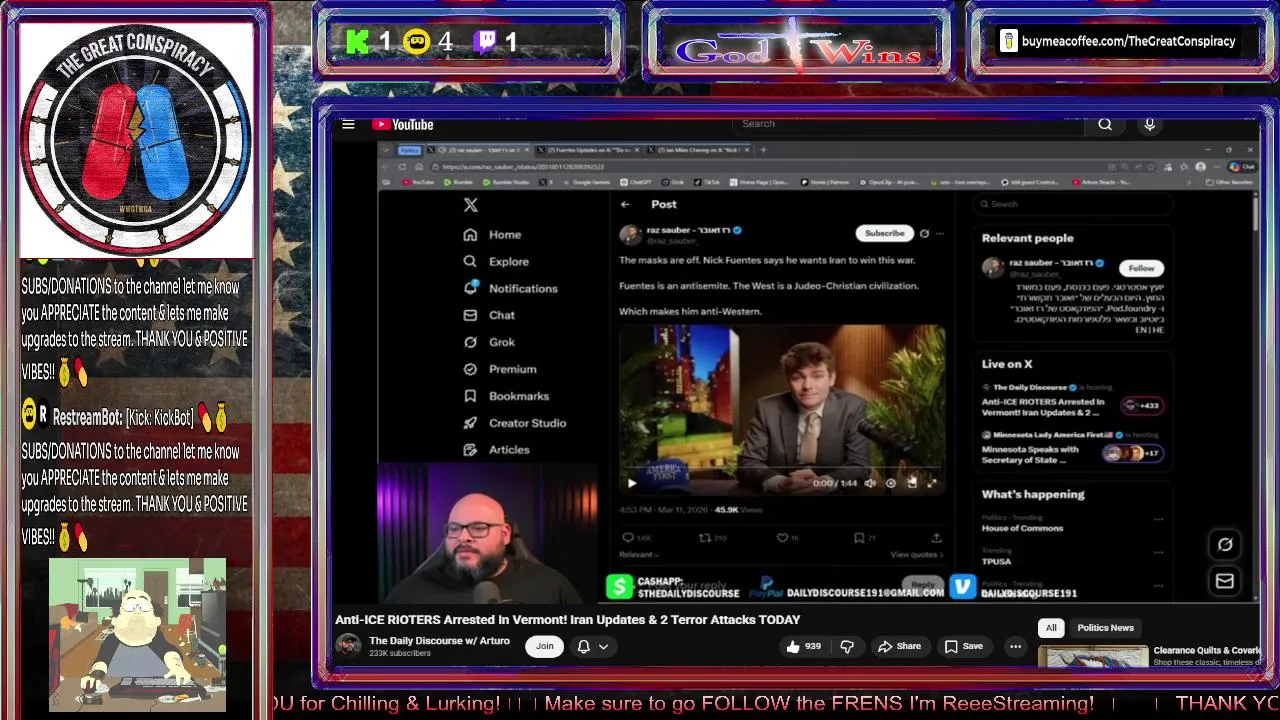
Task: Click the YouTube logo
Action: pos(402,124)
